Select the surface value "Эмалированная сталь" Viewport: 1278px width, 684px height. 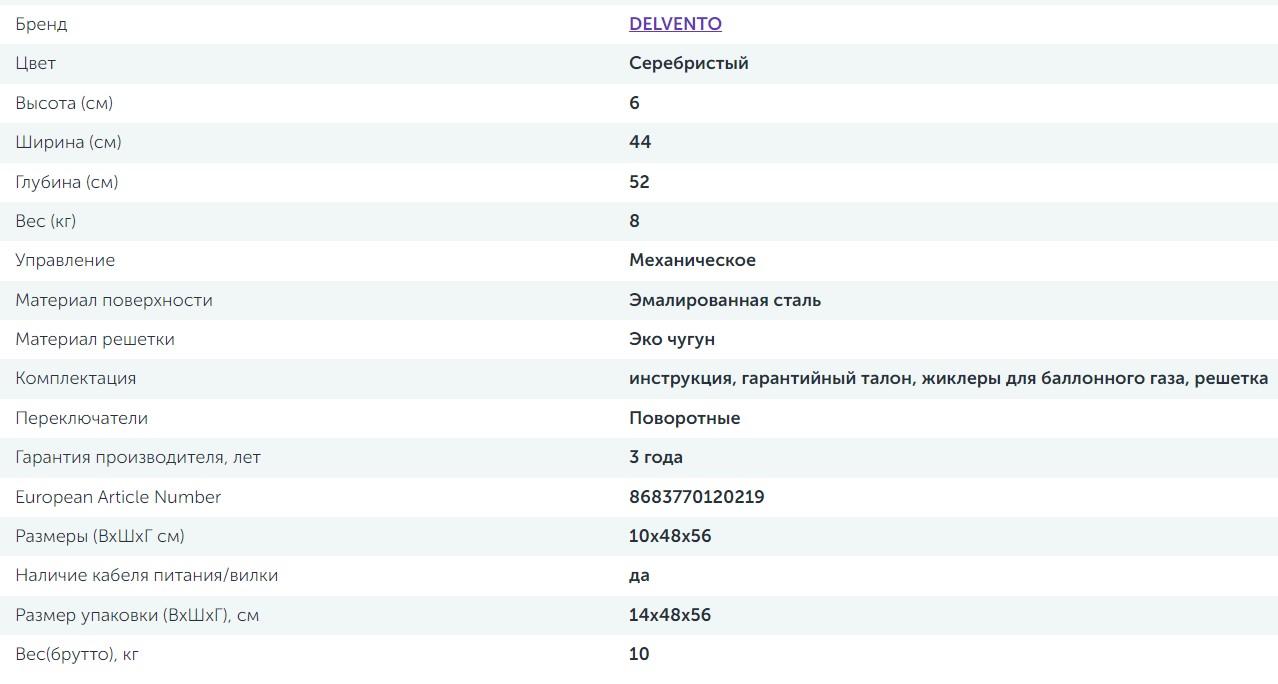725,300
